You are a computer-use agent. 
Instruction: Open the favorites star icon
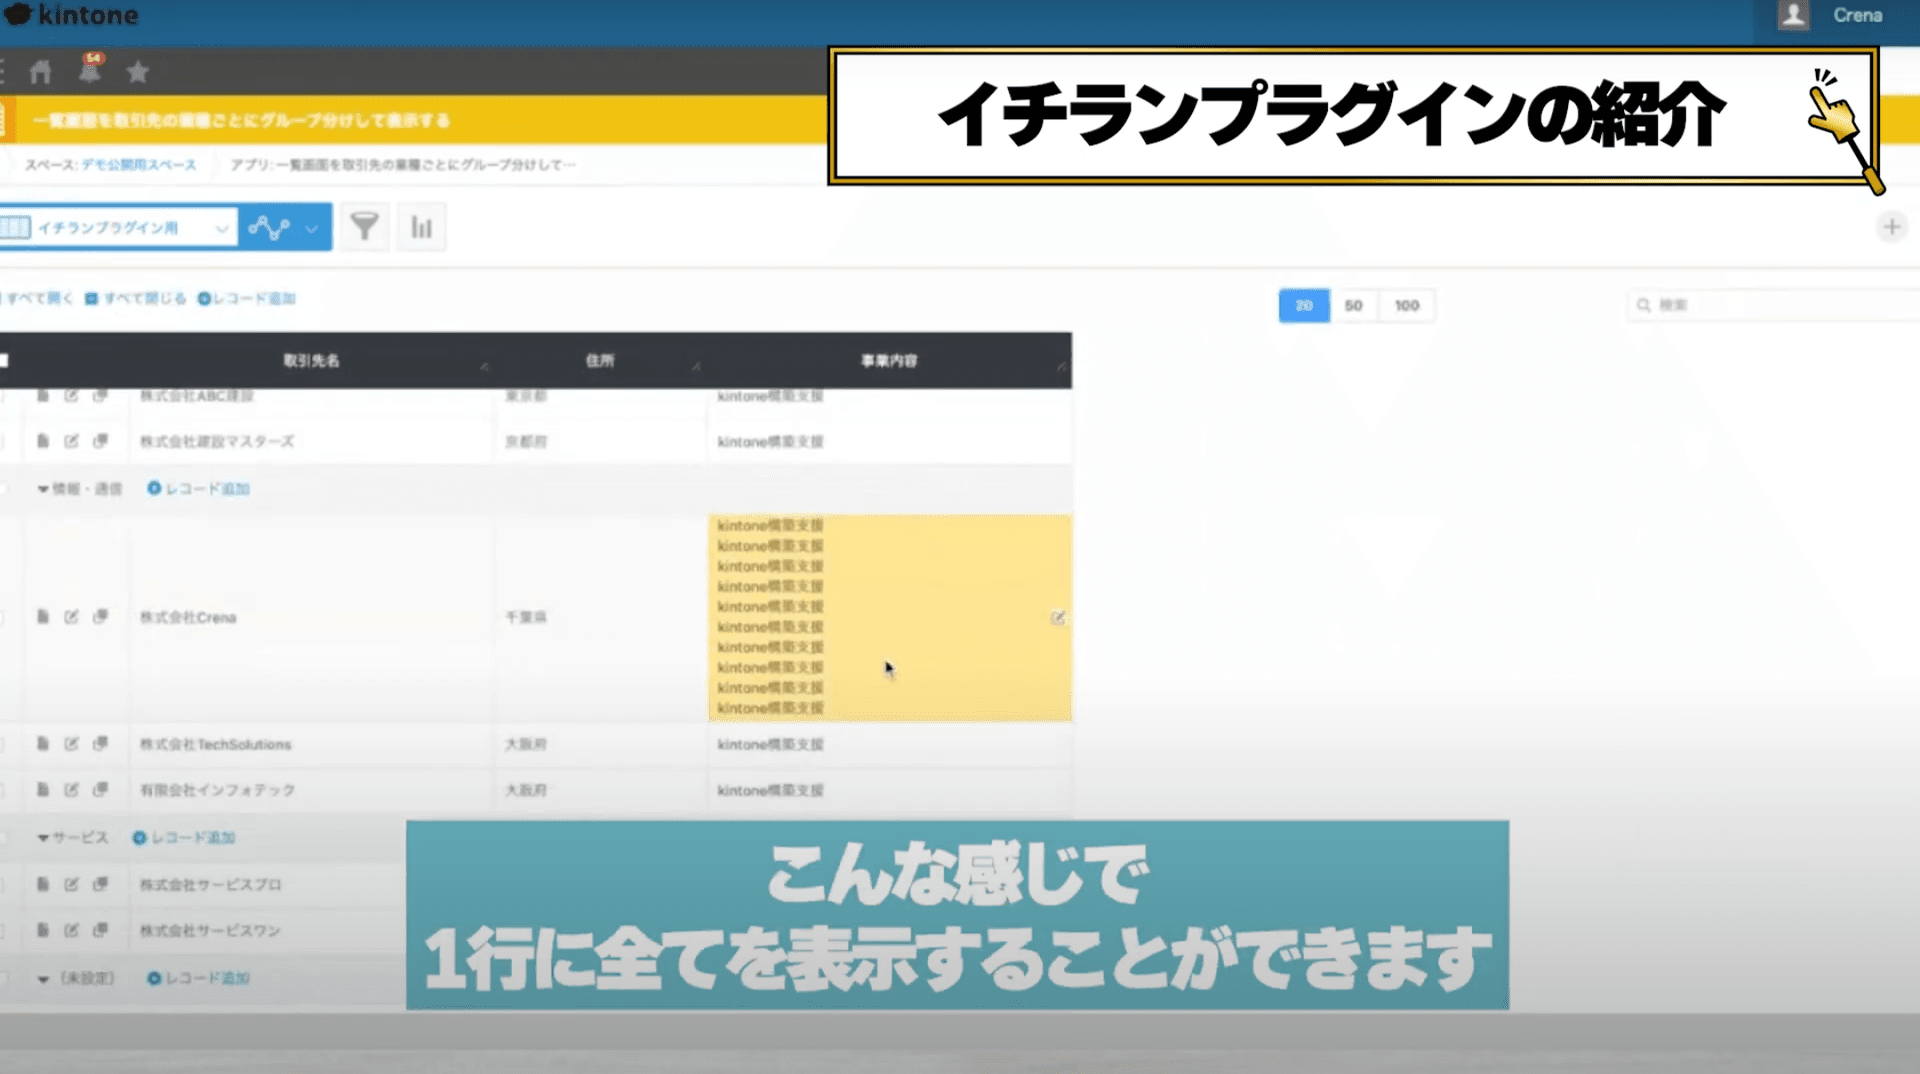tap(138, 72)
